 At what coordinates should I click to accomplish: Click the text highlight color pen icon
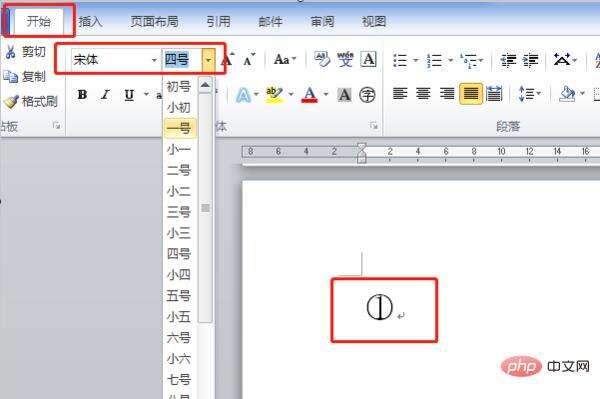pyautogui.click(x=274, y=94)
